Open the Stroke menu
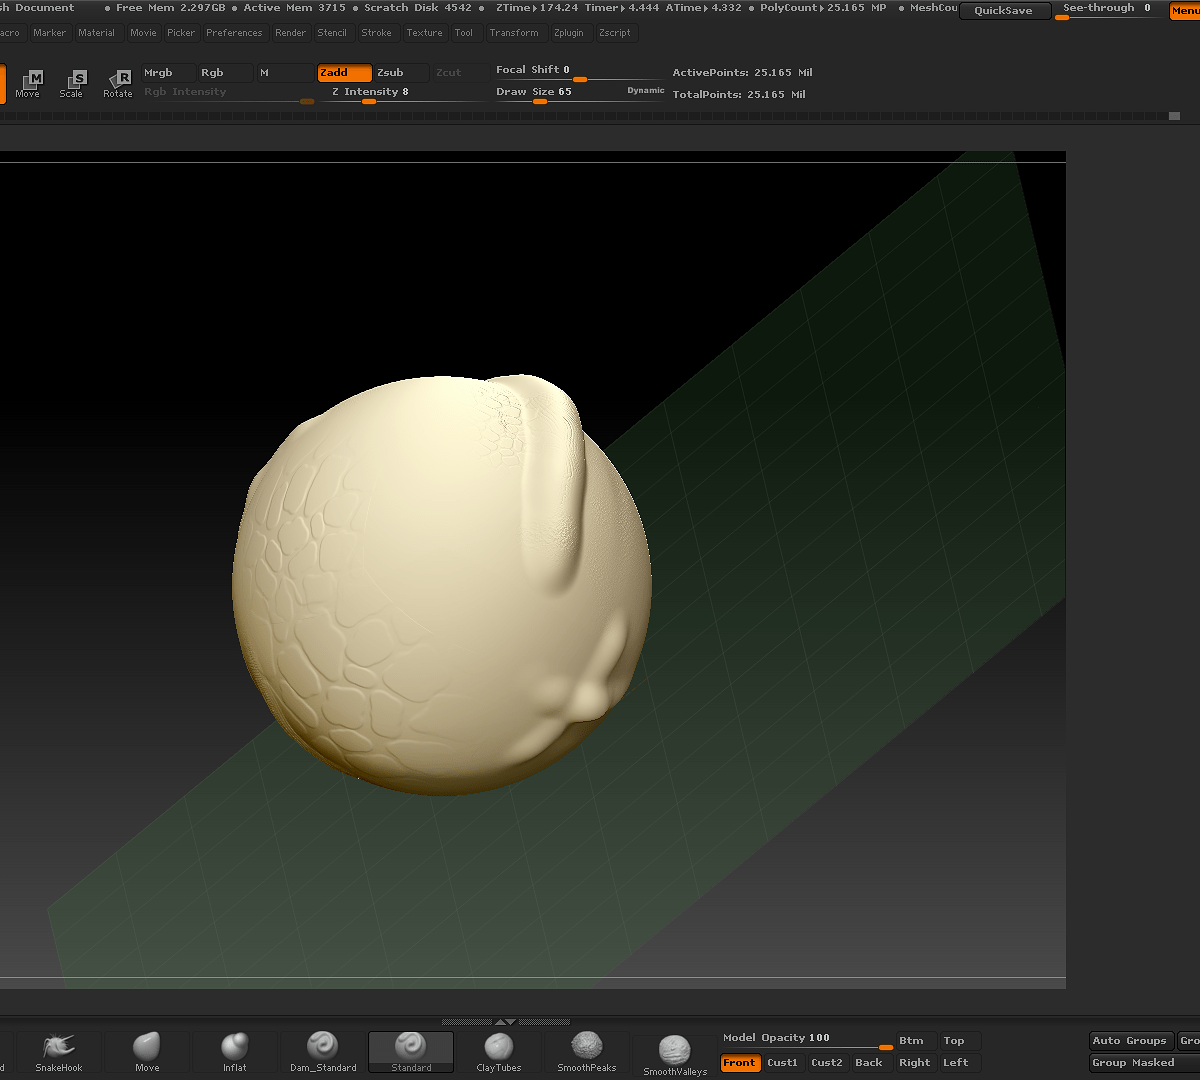1200x1080 pixels. [377, 33]
